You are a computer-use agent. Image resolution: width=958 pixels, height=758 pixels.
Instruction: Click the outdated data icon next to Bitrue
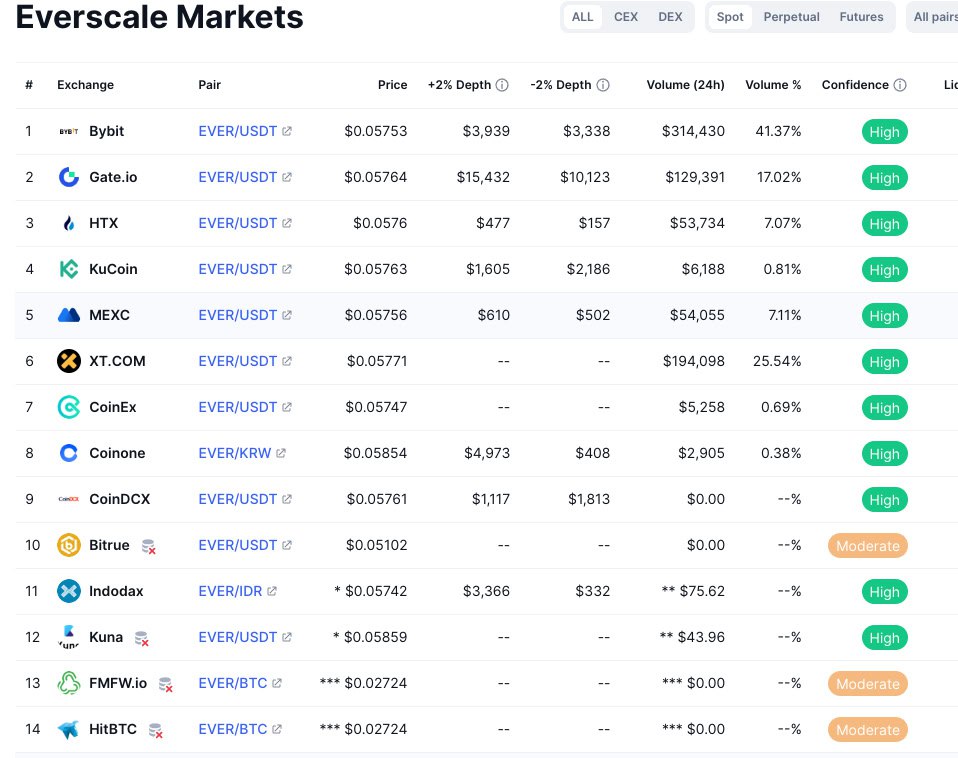(x=149, y=546)
